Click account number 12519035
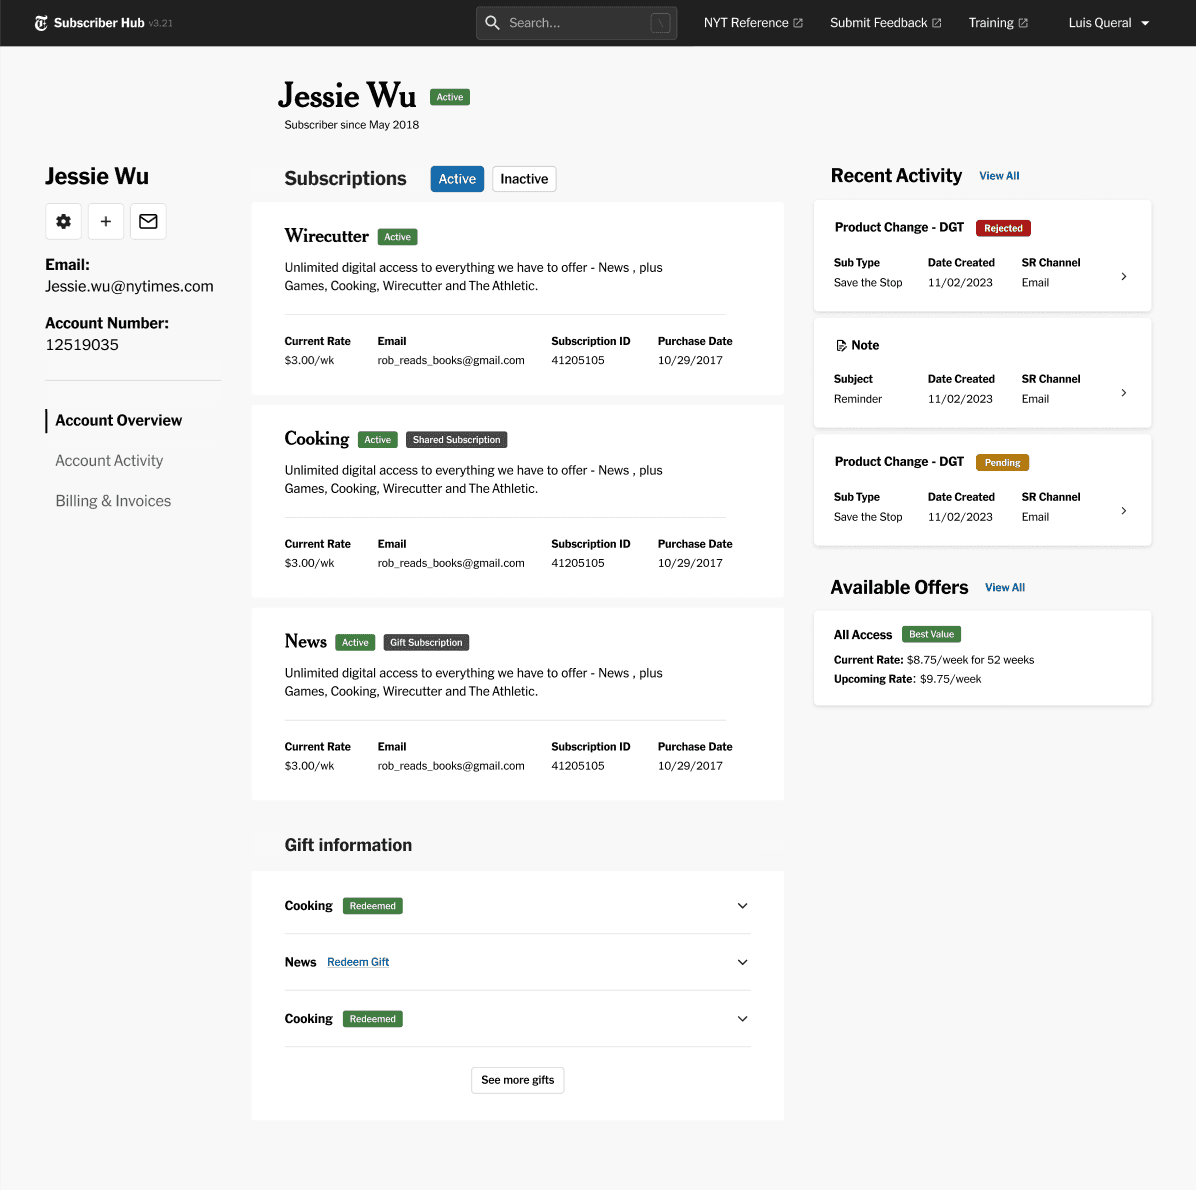1196x1190 pixels. click(82, 345)
